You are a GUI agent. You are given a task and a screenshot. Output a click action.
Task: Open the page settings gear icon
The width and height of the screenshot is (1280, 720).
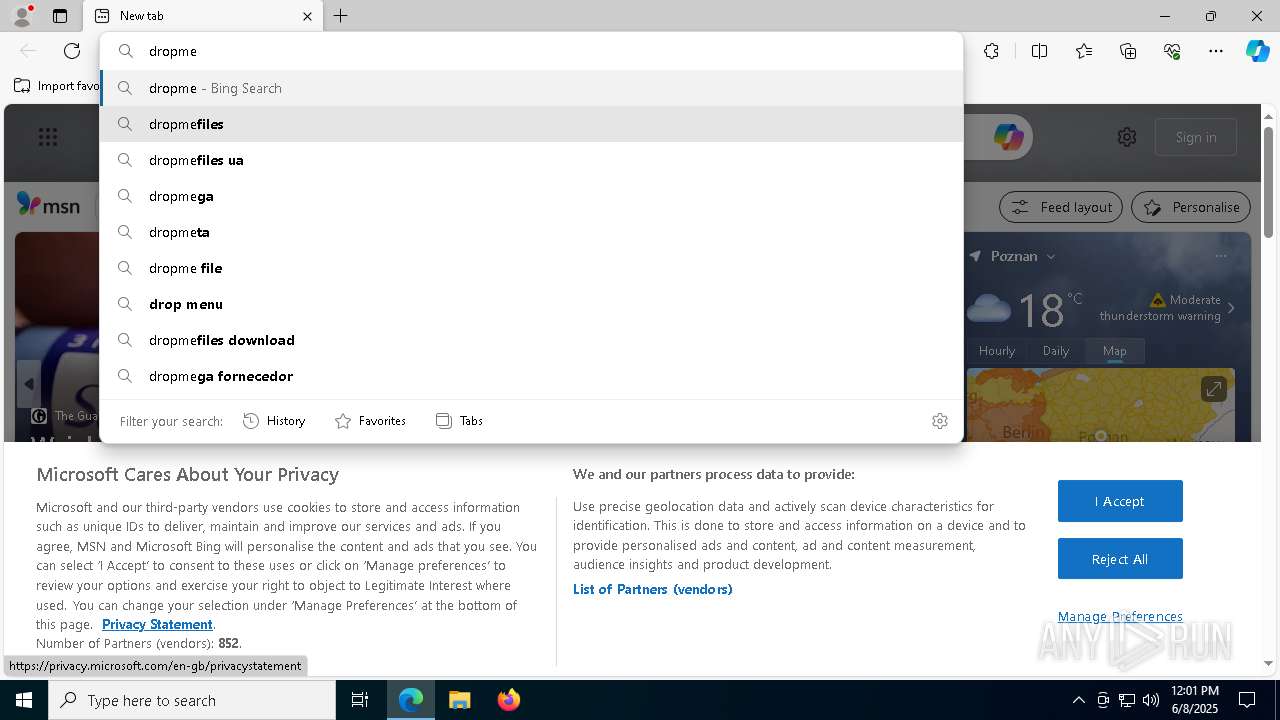click(x=1127, y=137)
